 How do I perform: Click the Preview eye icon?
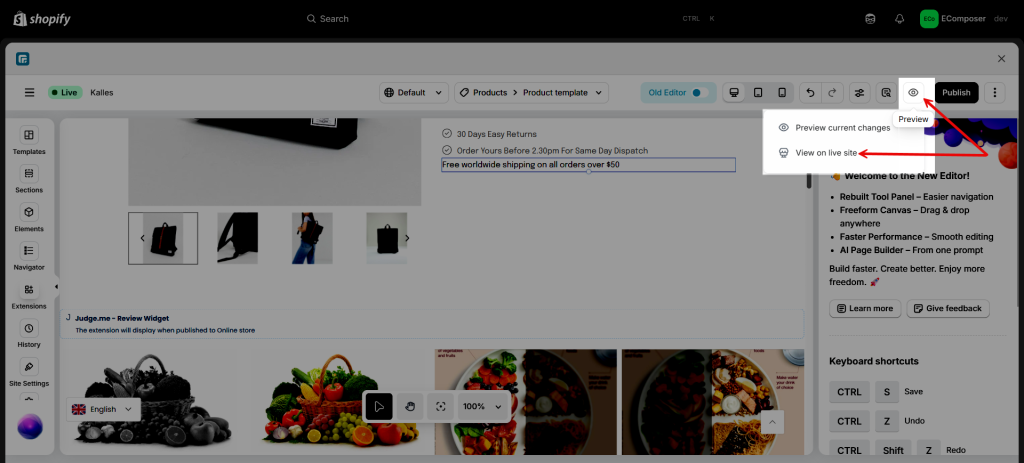[914, 93]
